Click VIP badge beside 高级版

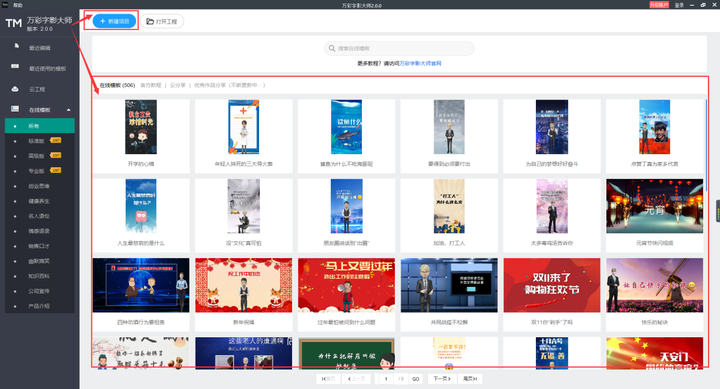56,155
